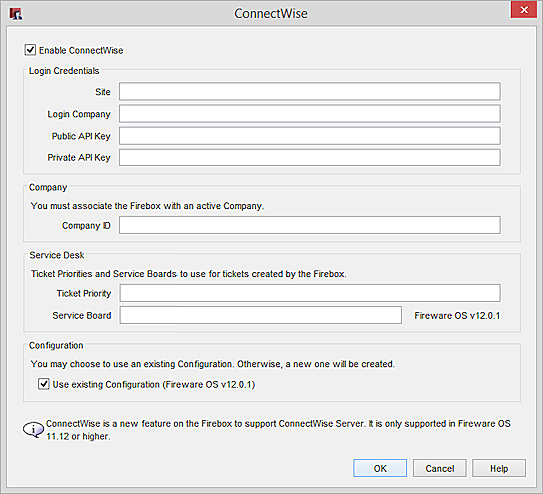
Task: Click the 'Fireware OS v12.0.1' label beside Service Board
Action: [x=457, y=315]
